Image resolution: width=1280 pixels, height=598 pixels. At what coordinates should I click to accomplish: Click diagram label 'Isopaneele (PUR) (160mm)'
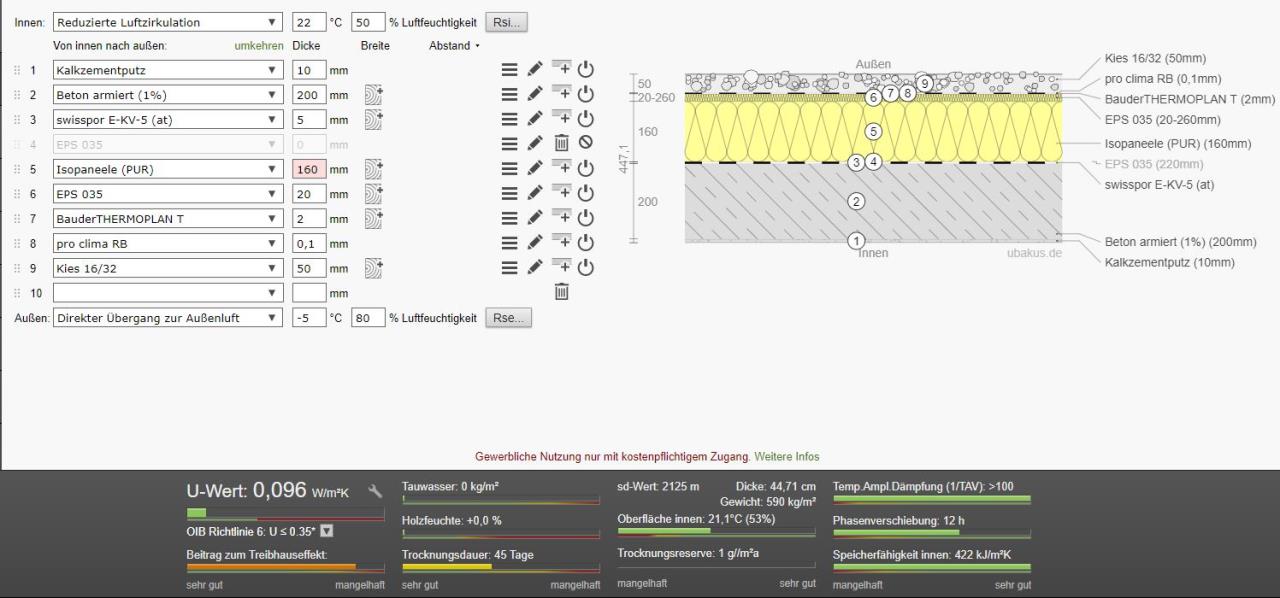point(1178,143)
